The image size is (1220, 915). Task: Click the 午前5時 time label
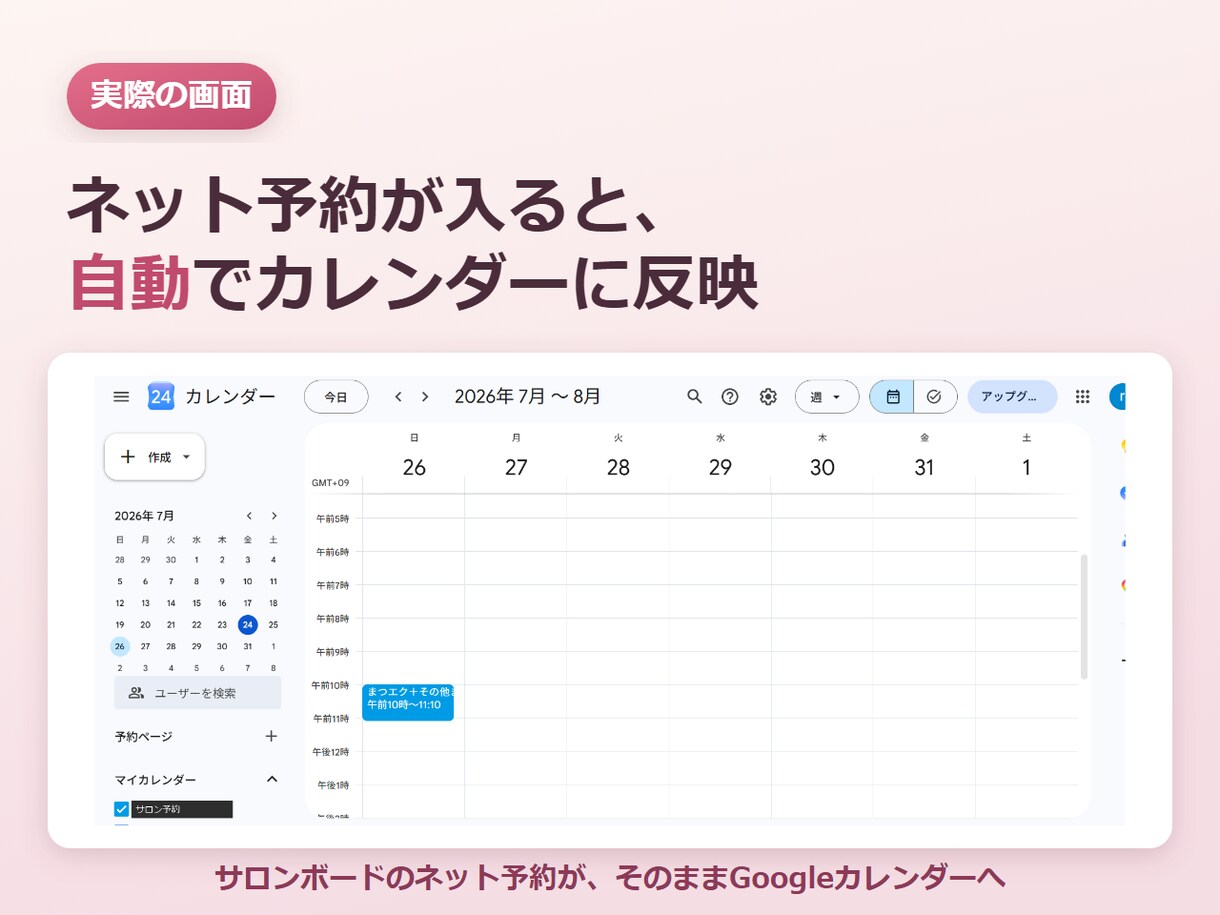click(333, 518)
